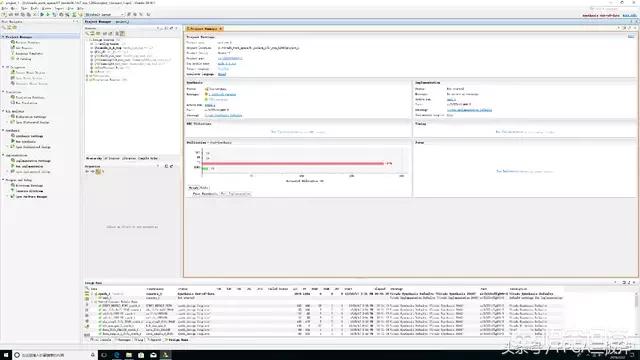The image size is (640, 360).
Task: Click the red utilization bar in graph
Action: 293,163
